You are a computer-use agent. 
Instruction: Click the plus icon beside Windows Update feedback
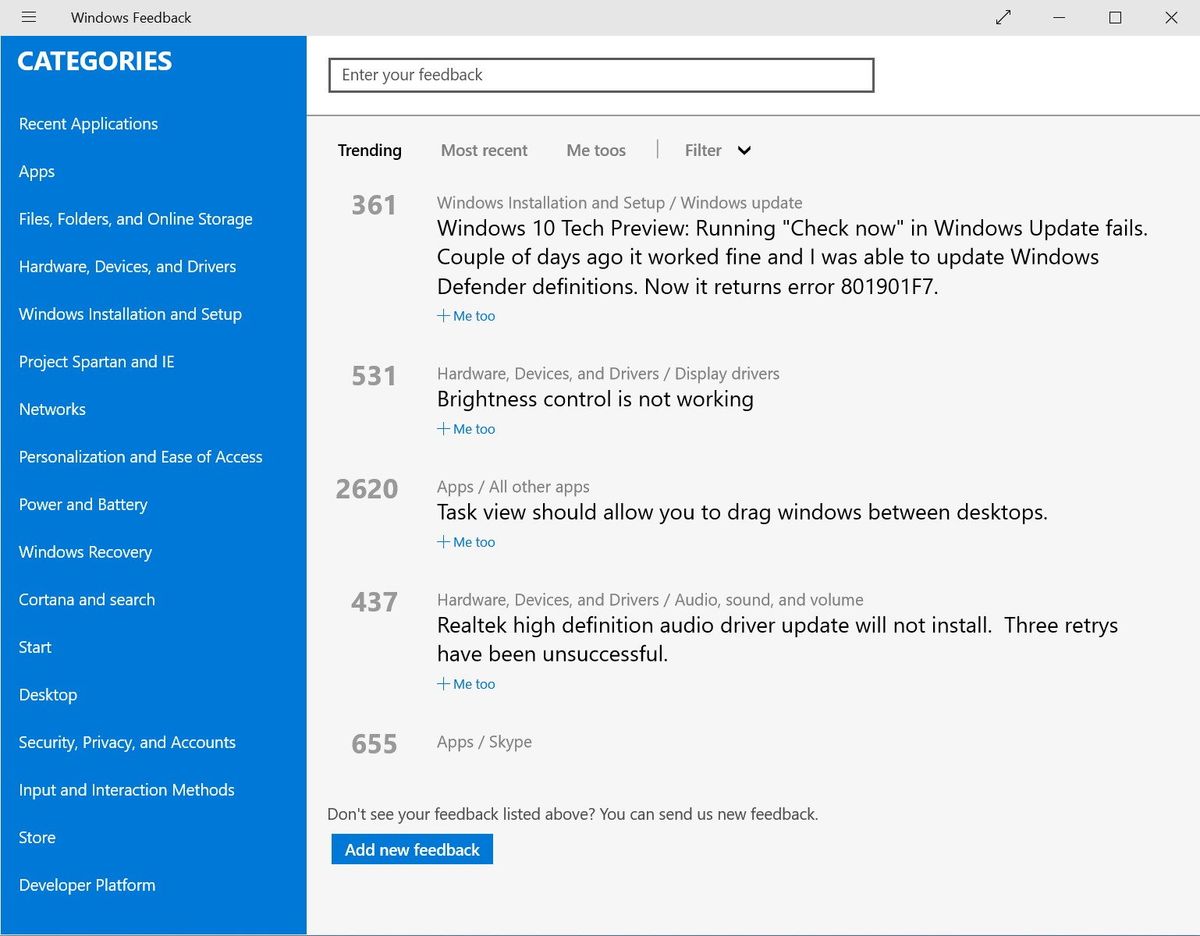point(441,316)
